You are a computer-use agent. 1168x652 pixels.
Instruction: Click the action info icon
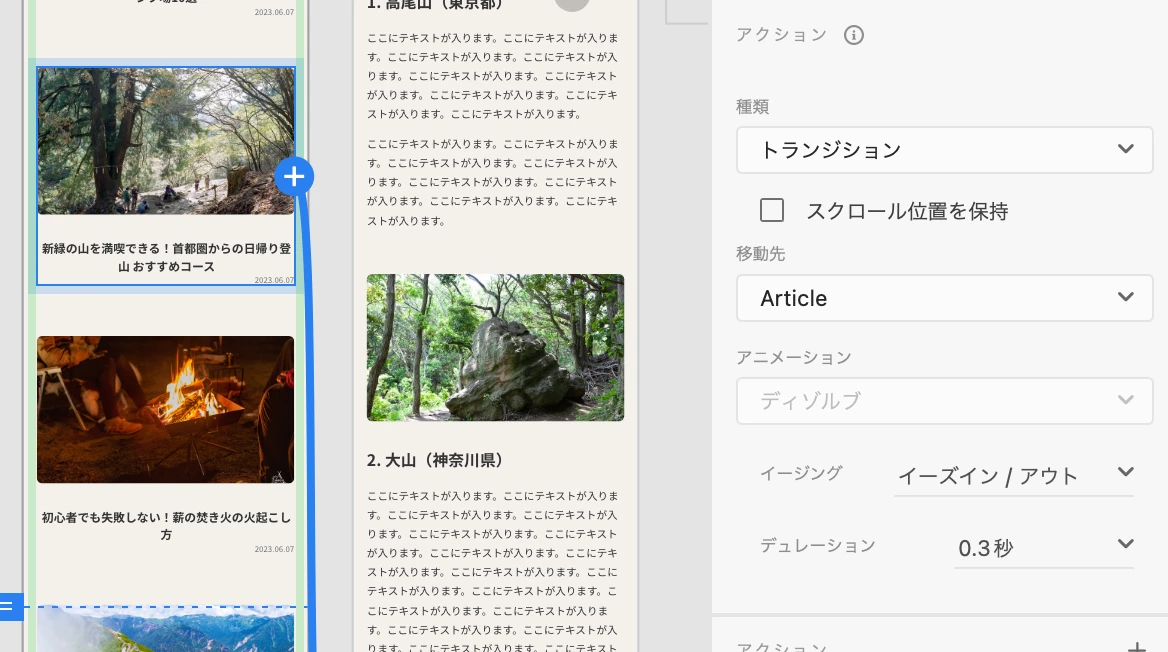click(854, 35)
